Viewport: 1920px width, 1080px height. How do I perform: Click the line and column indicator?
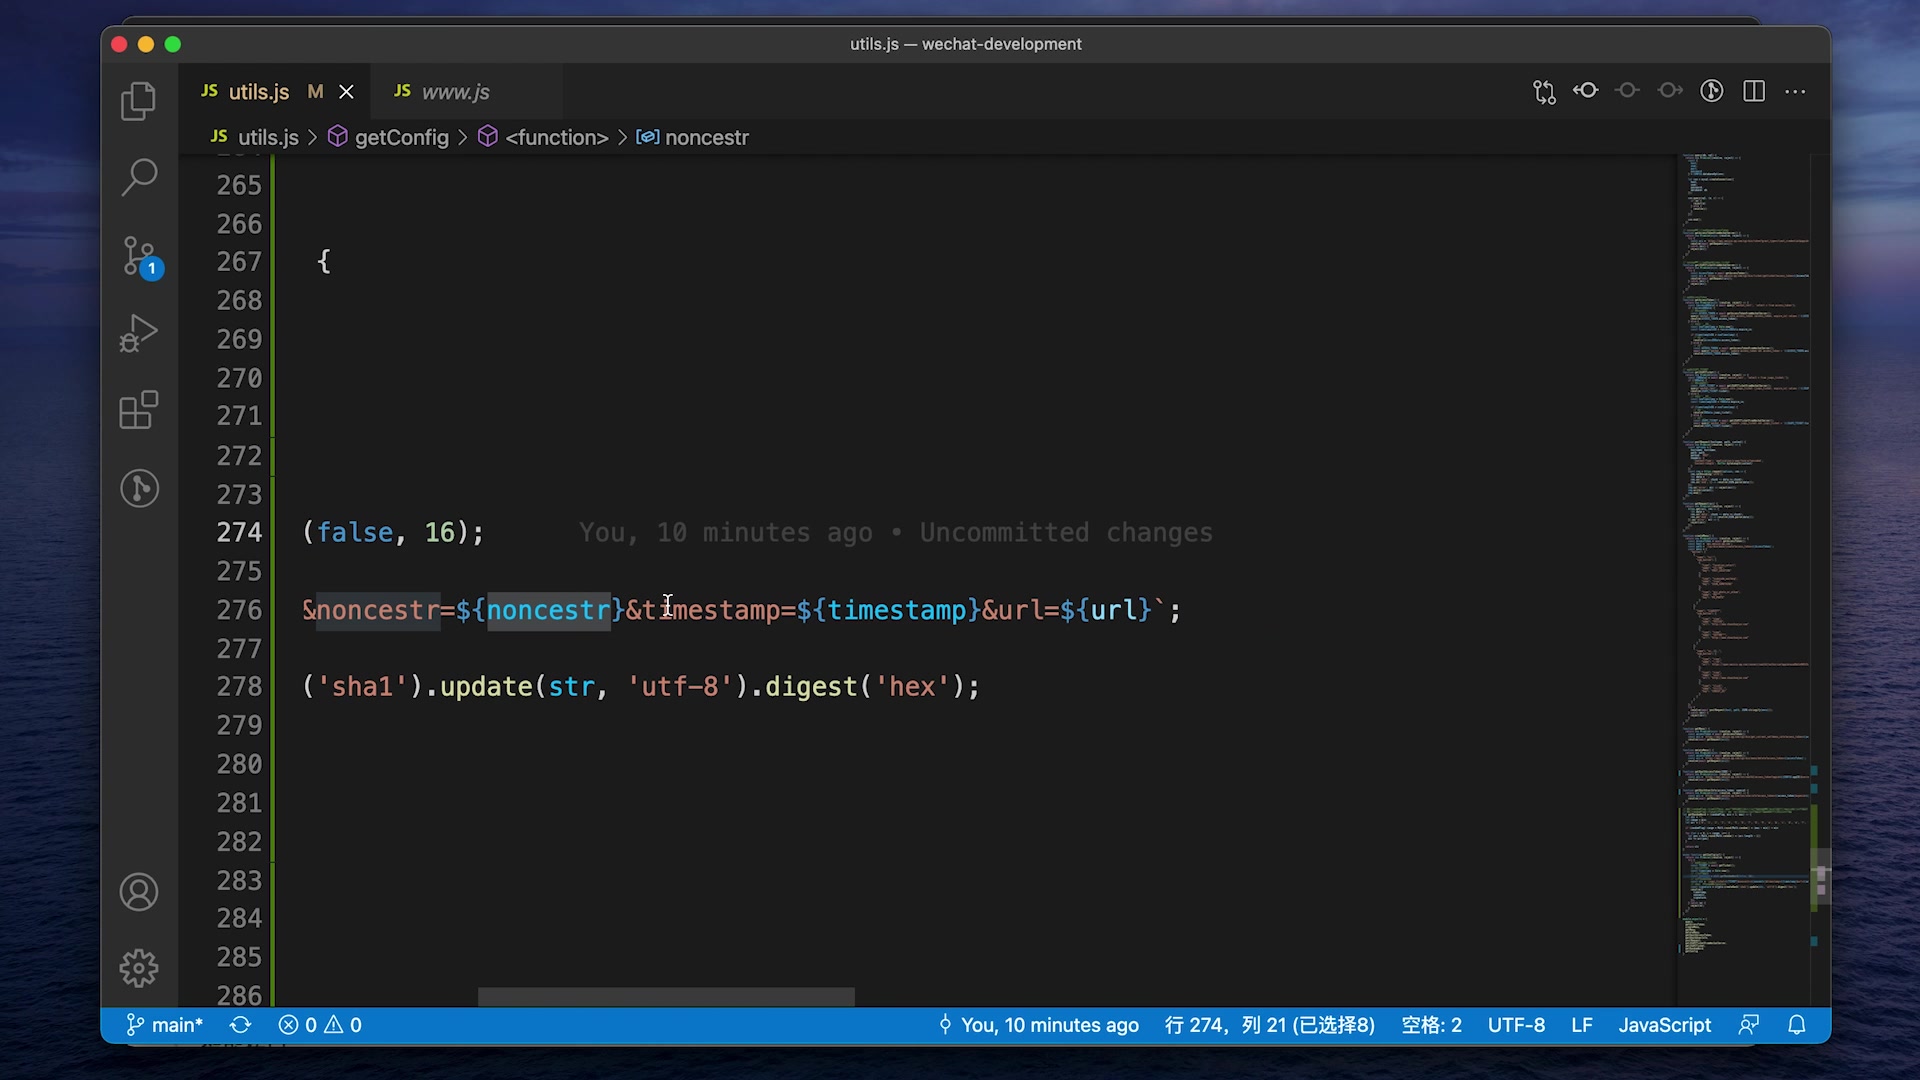(1270, 1025)
